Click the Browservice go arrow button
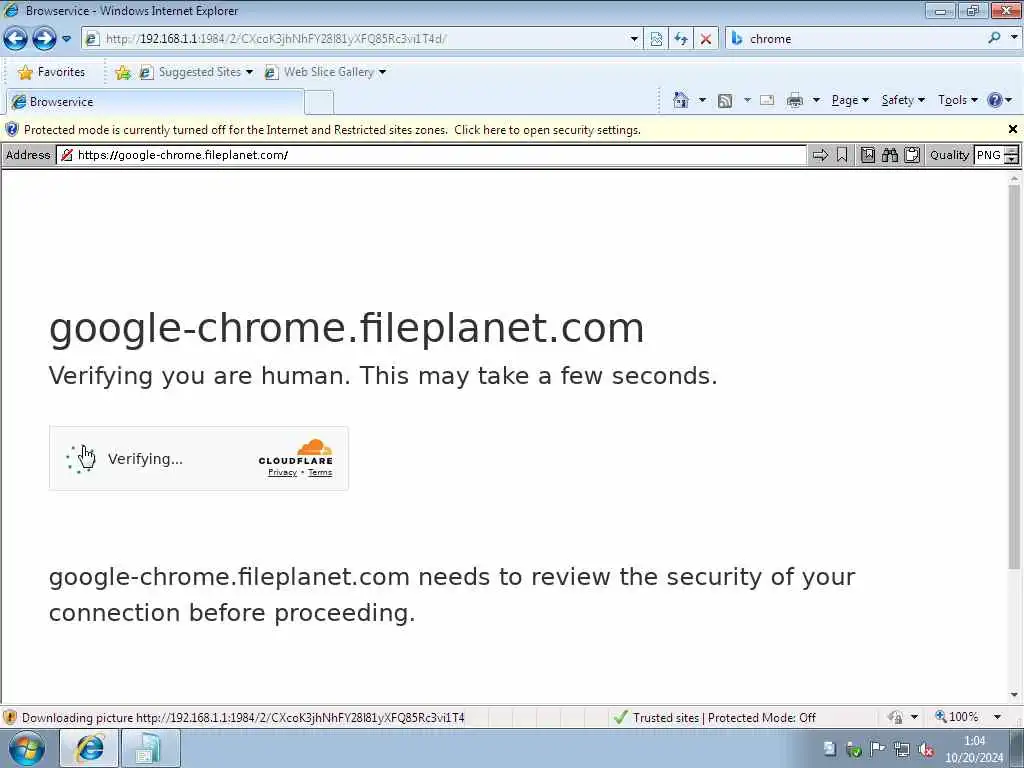Viewport: 1024px width, 768px height. click(x=820, y=155)
